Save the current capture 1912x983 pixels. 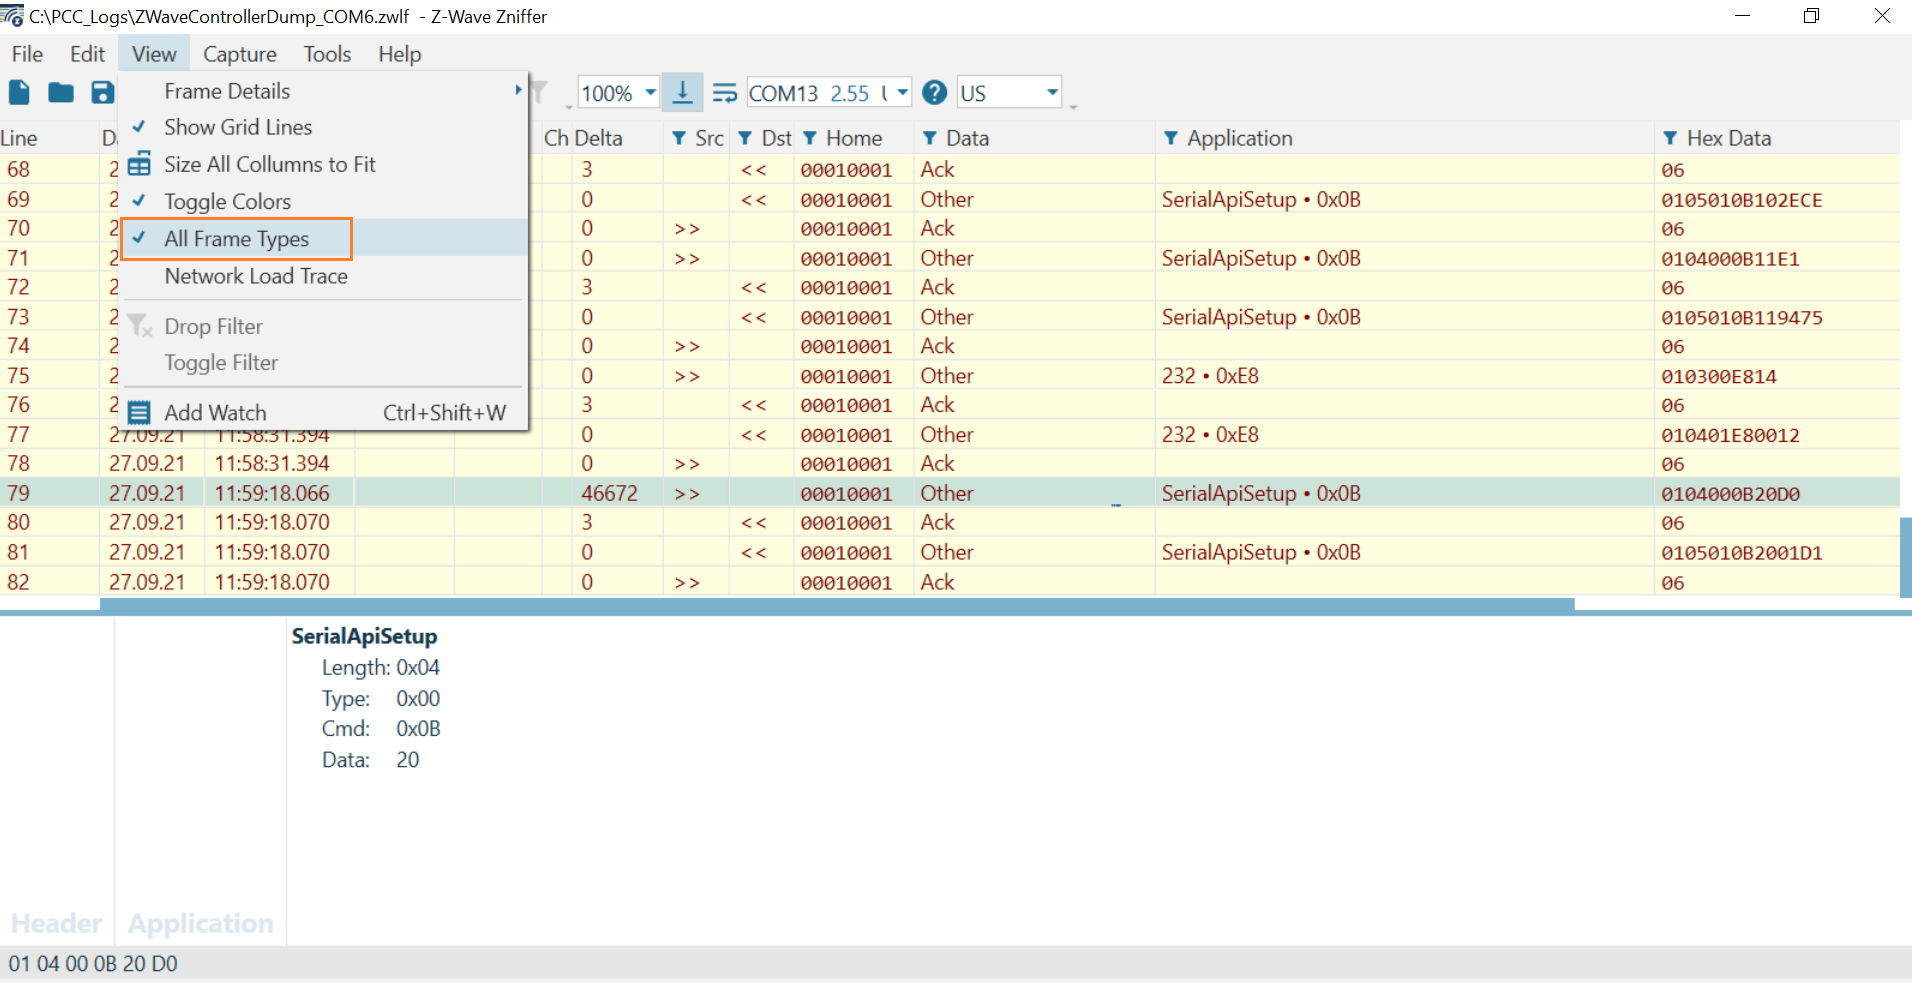tap(102, 92)
